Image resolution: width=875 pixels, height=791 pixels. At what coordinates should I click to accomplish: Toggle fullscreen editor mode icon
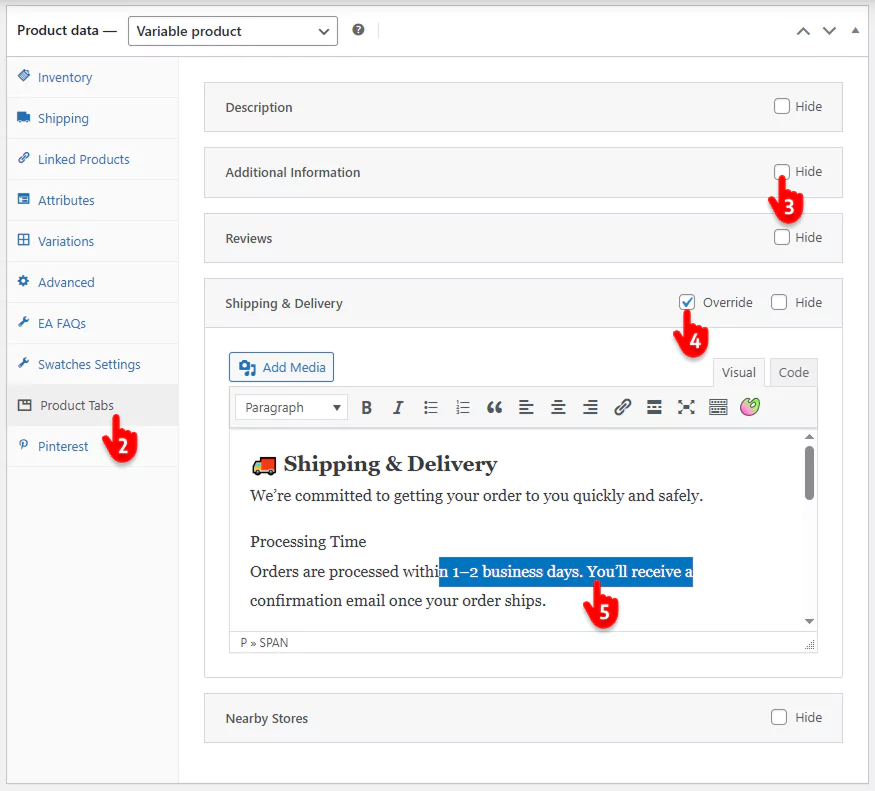[686, 408]
